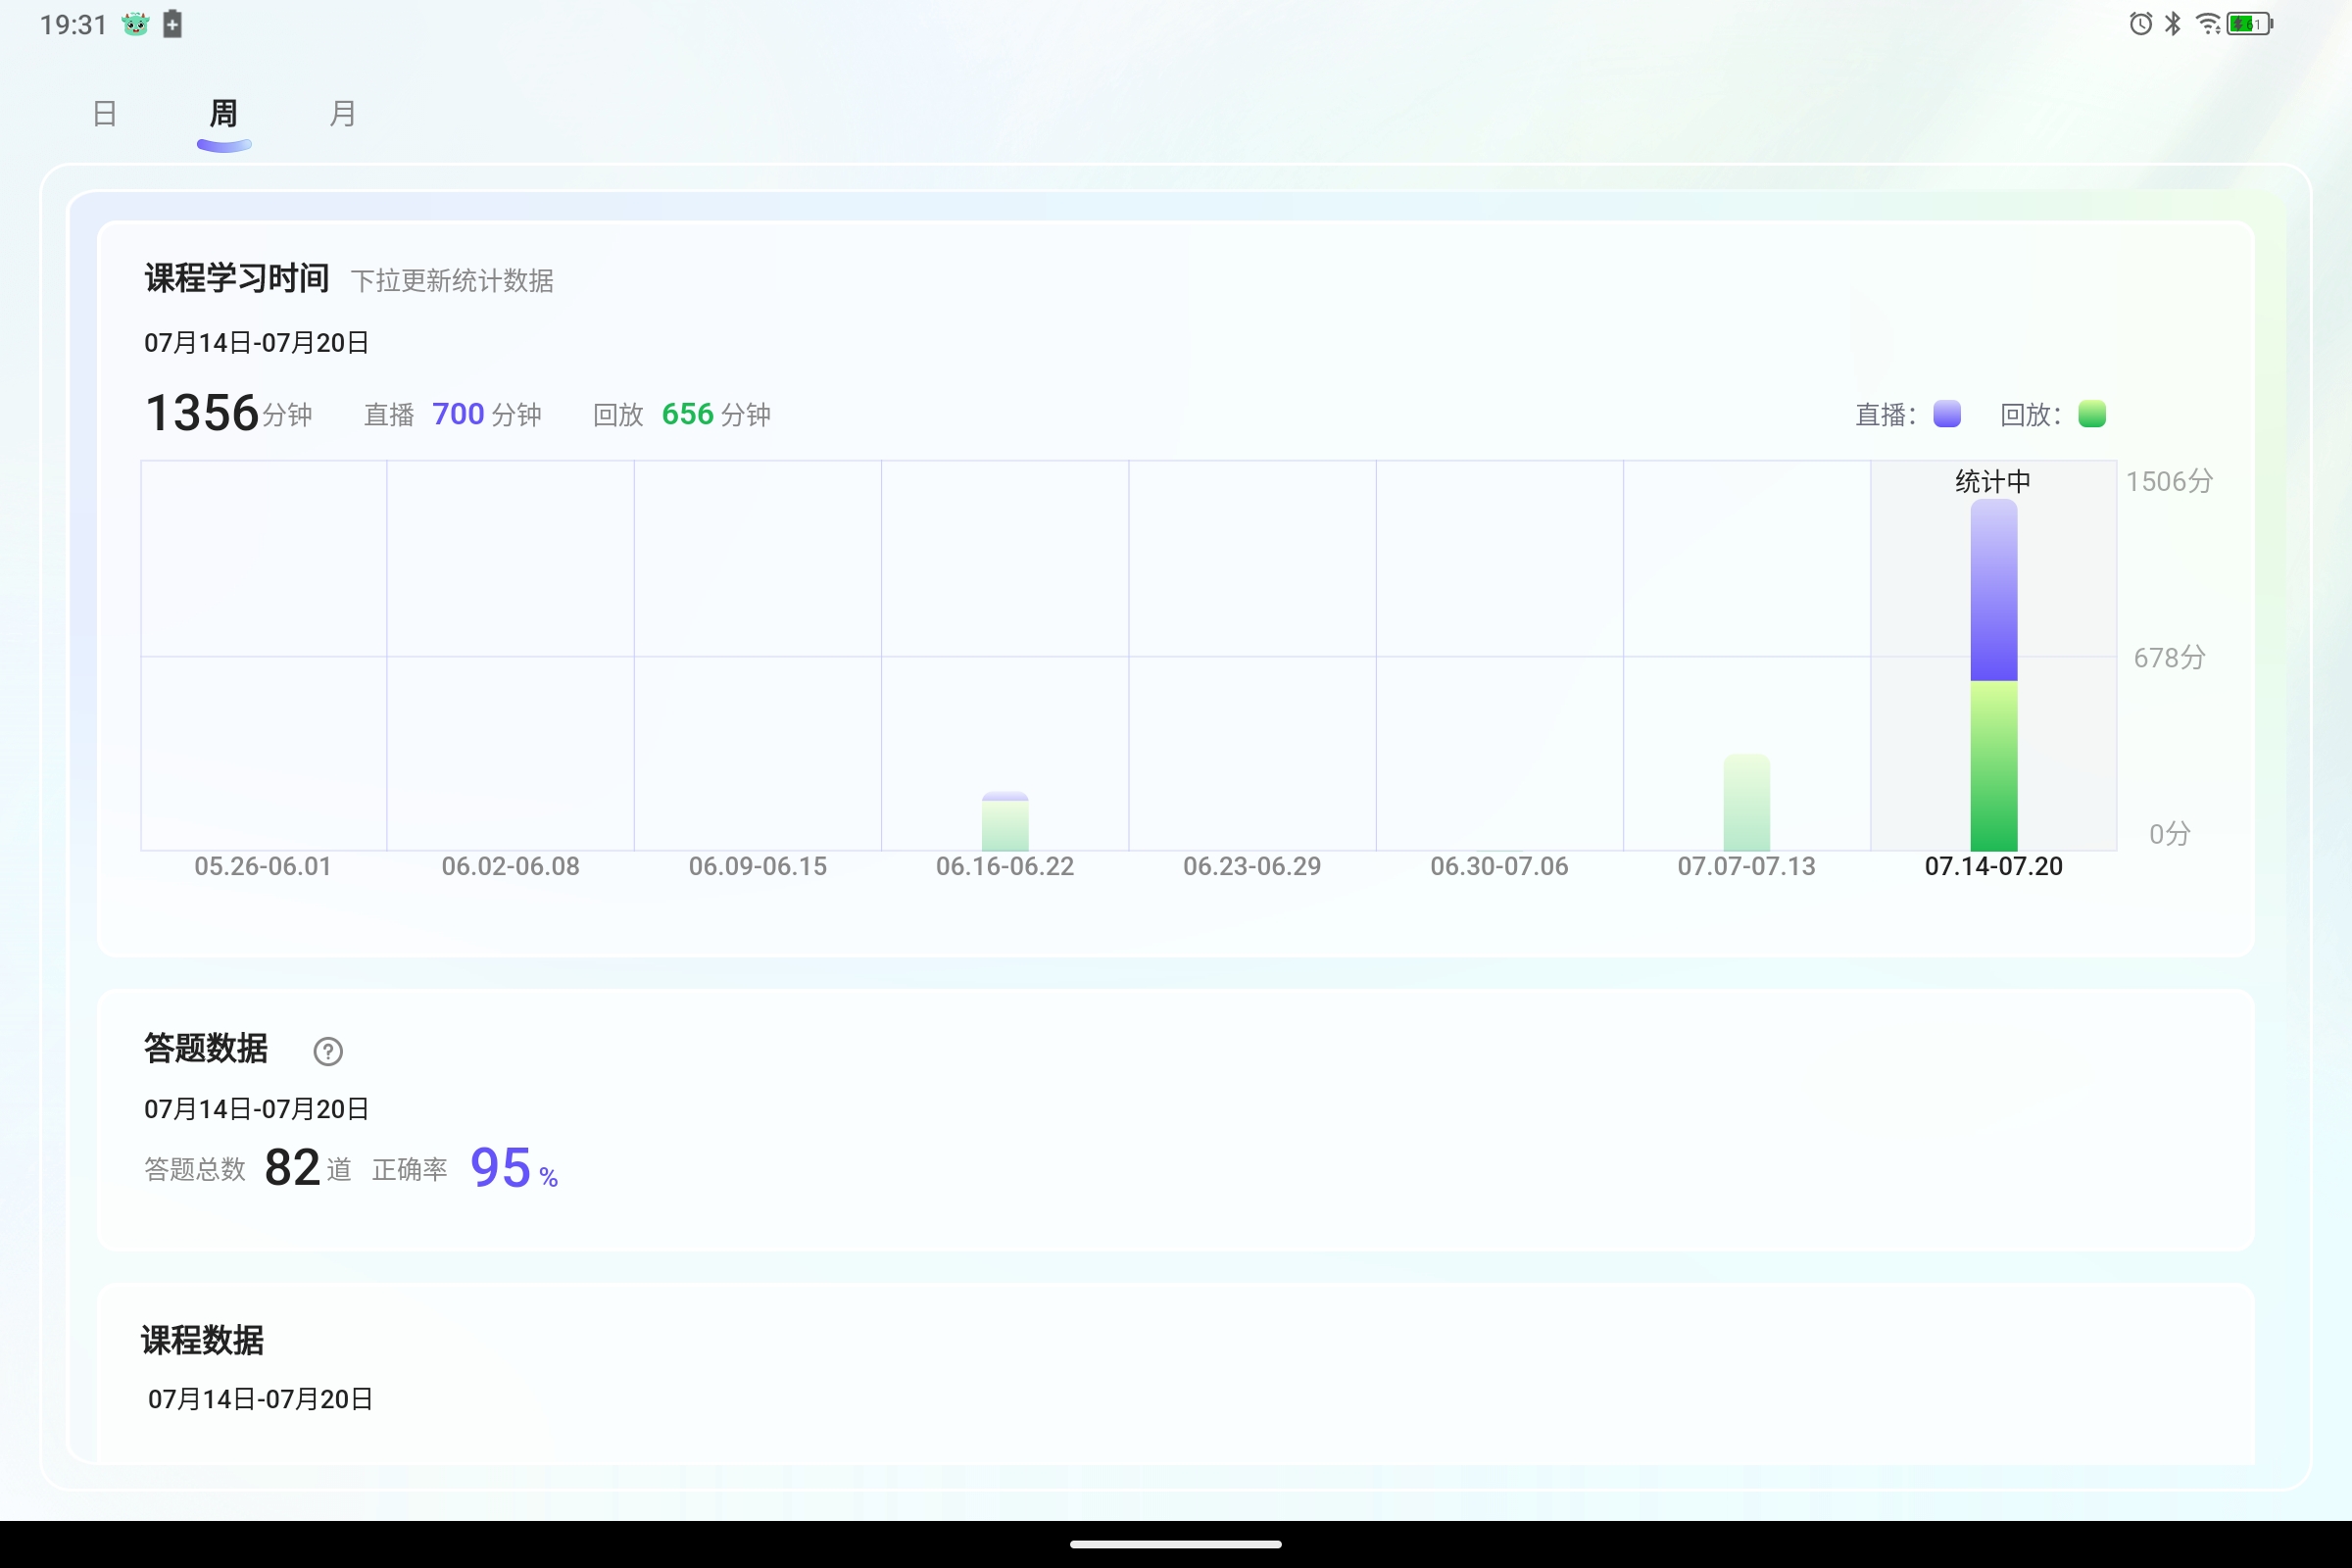Select the 周 (week) tab

[x=224, y=113]
